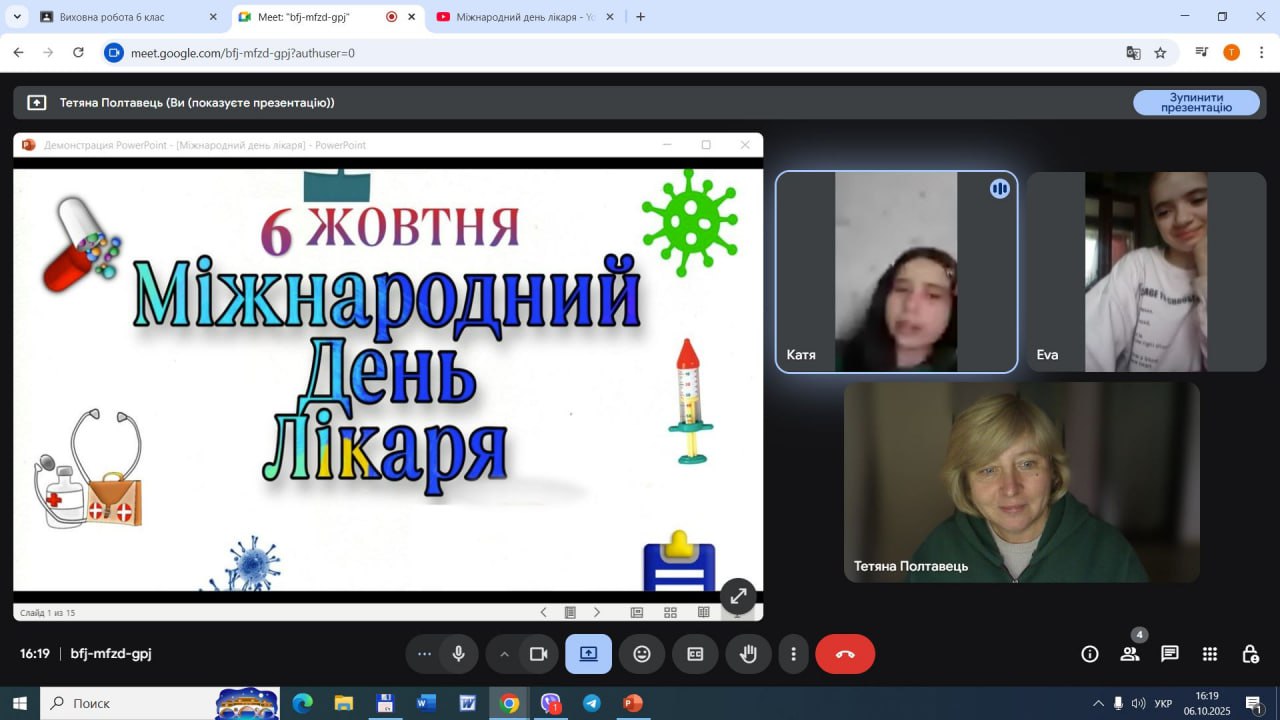Expand the shared presentation to fullscreen
The height and width of the screenshot is (720, 1280).
(738, 596)
